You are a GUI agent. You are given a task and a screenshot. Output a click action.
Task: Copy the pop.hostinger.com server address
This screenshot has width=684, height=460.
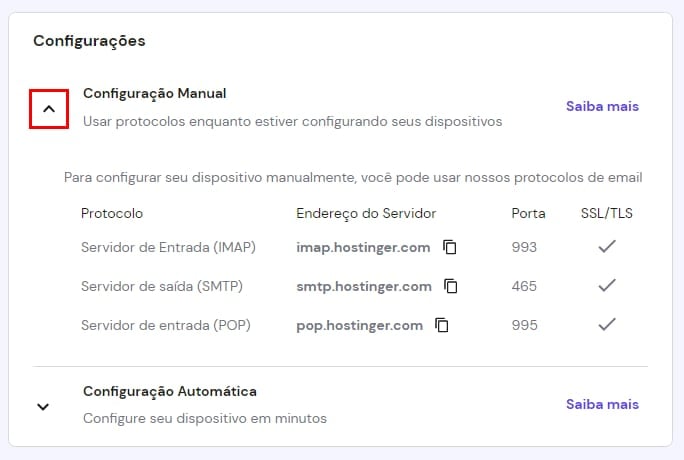(442, 325)
